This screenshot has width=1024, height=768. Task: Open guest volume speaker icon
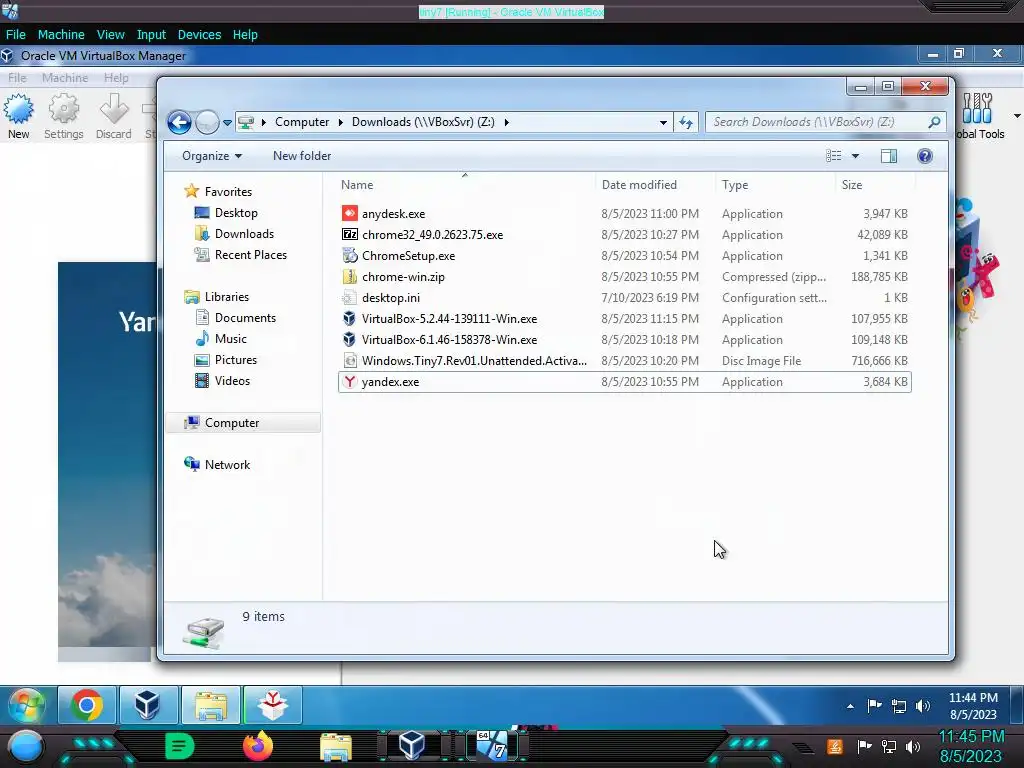coord(923,706)
